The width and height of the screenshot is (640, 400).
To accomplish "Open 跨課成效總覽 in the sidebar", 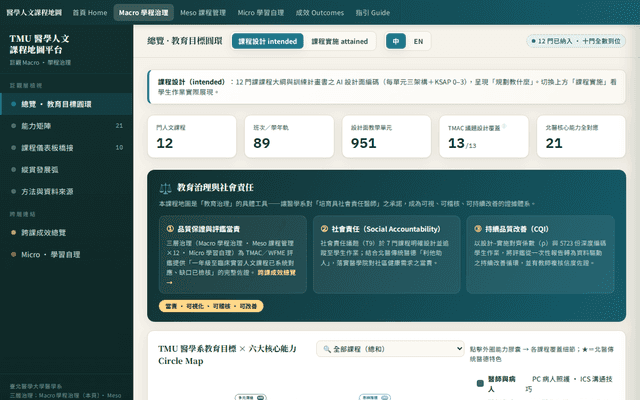I will click(x=66, y=233).
